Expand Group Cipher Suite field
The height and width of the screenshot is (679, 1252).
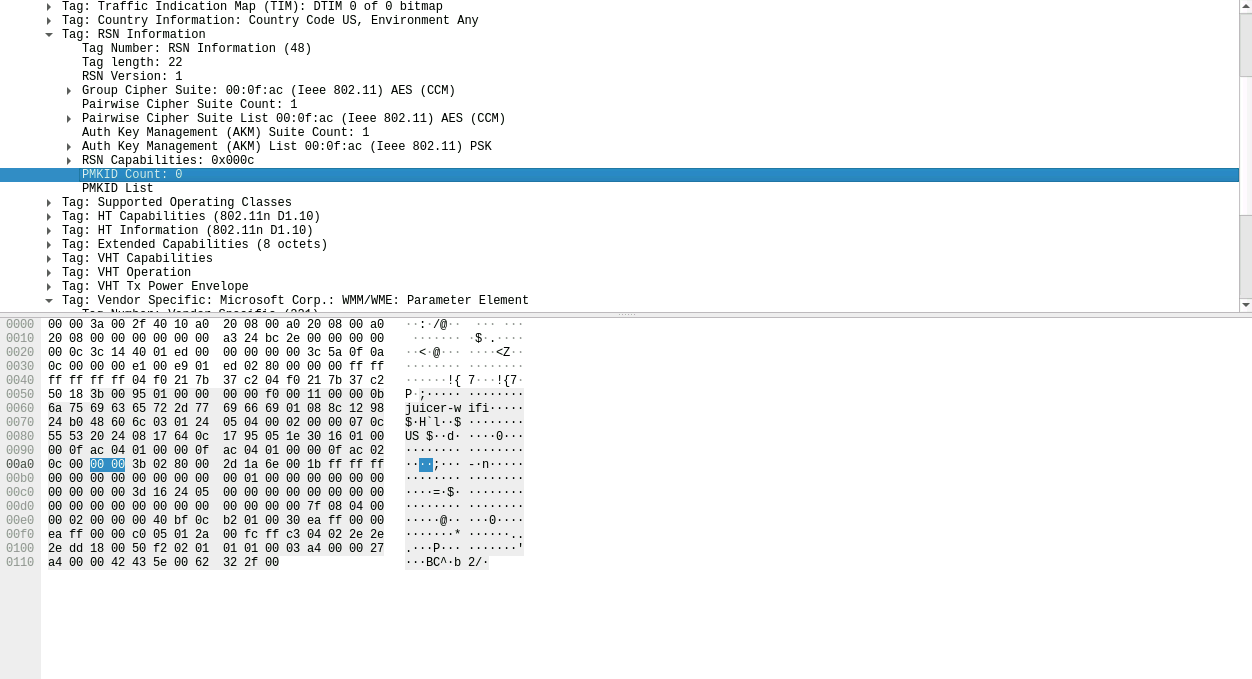[69, 90]
